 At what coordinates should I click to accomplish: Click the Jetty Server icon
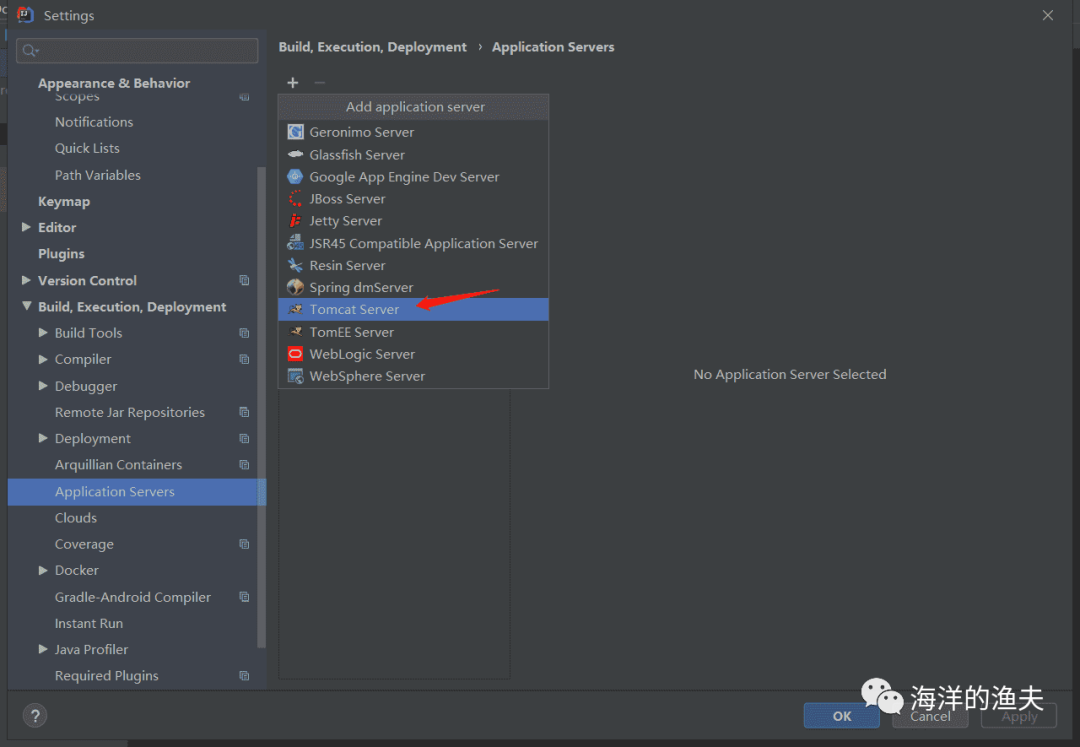pyautogui.click(x=295, y=220)
